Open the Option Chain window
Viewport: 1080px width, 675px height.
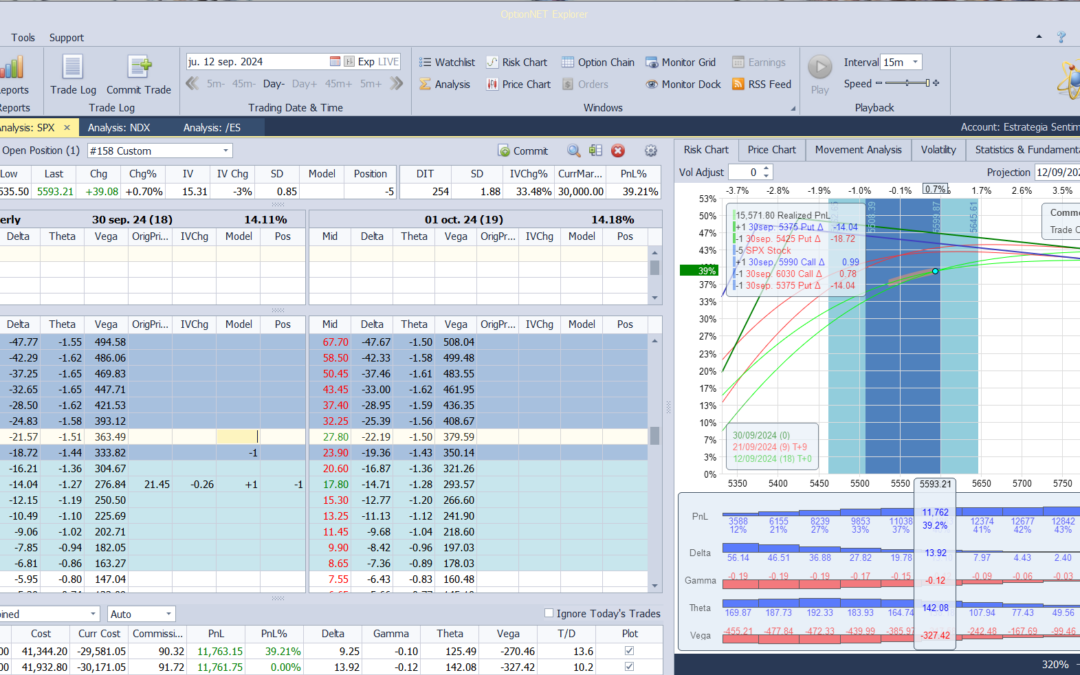point(598,62)
